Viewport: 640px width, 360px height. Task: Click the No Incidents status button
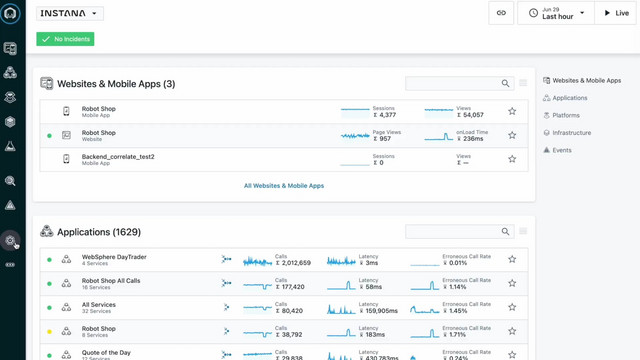[65, 39]
